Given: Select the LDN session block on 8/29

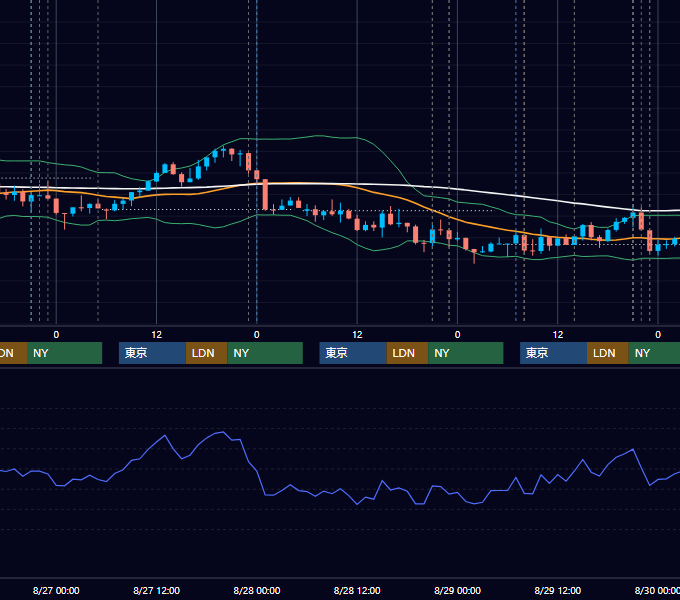Looking at the screenshot, I should click(x=608, y=353).
